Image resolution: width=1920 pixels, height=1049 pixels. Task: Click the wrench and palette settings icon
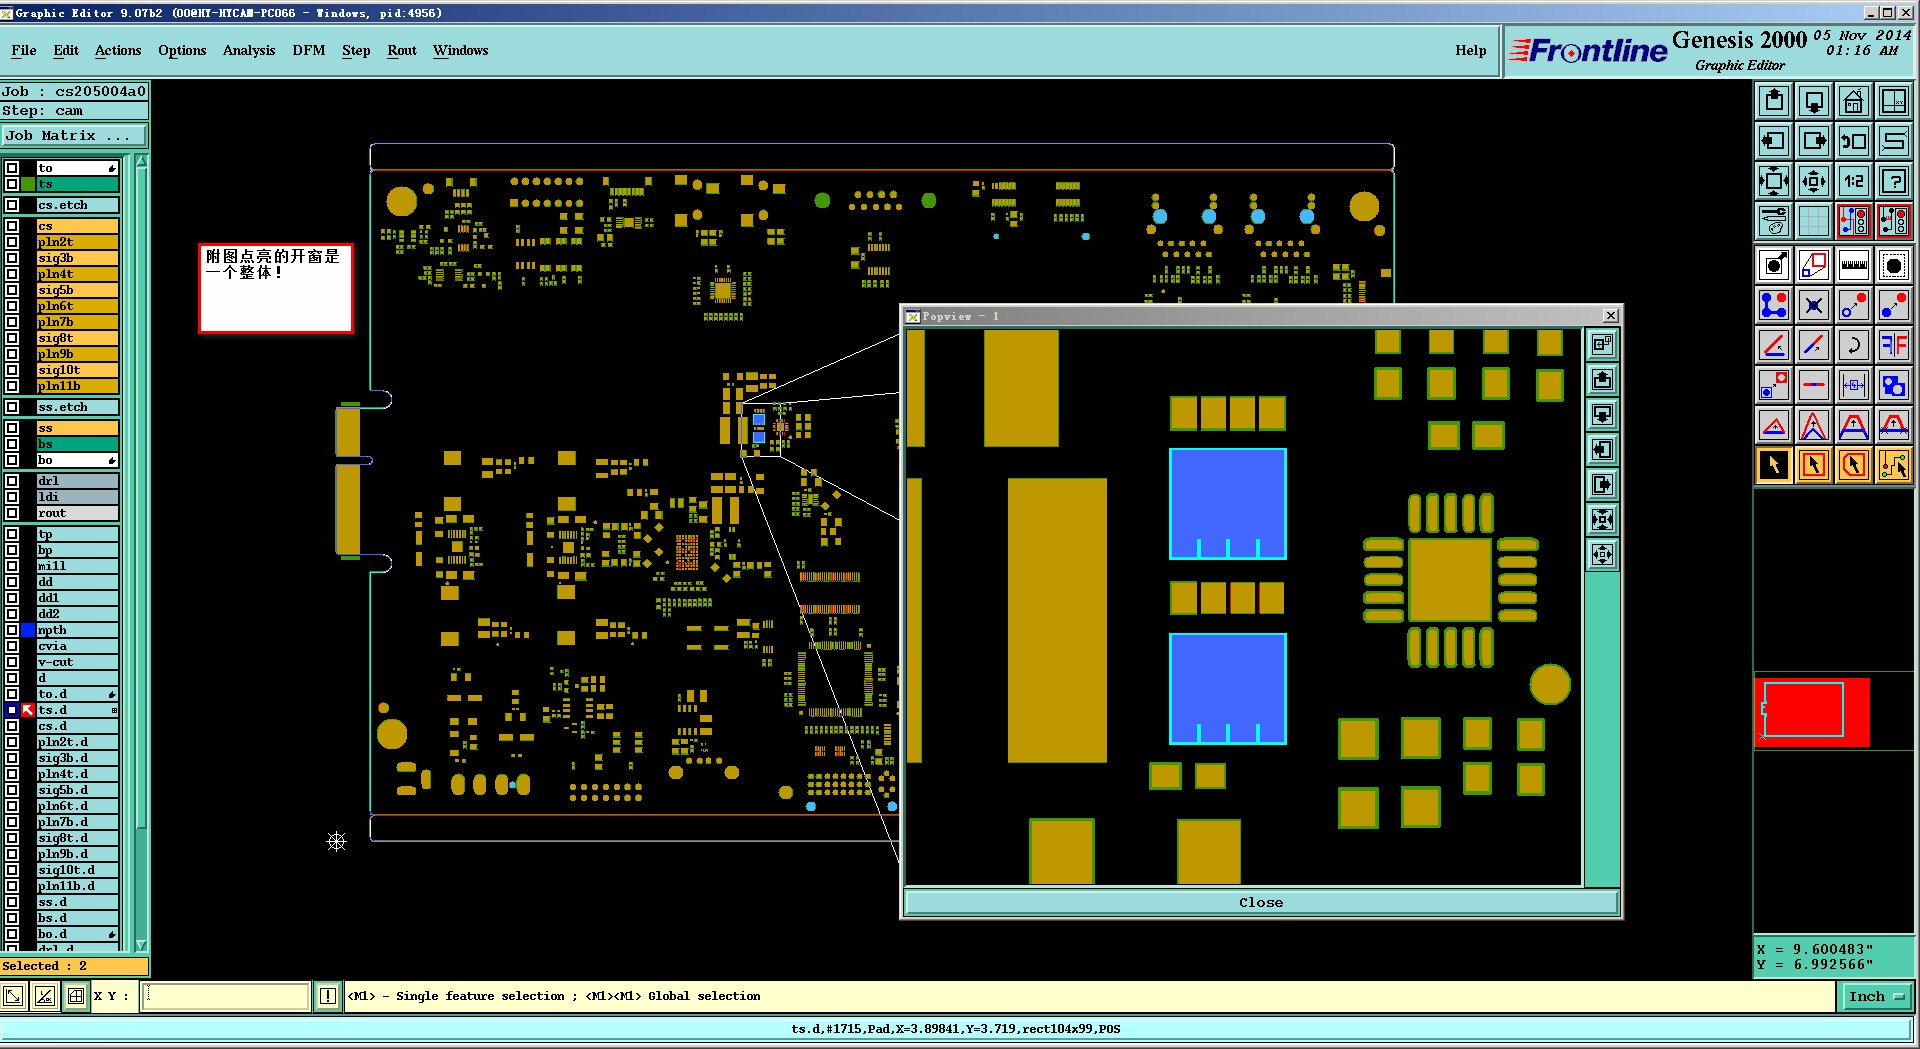(x=1774, y=221)
